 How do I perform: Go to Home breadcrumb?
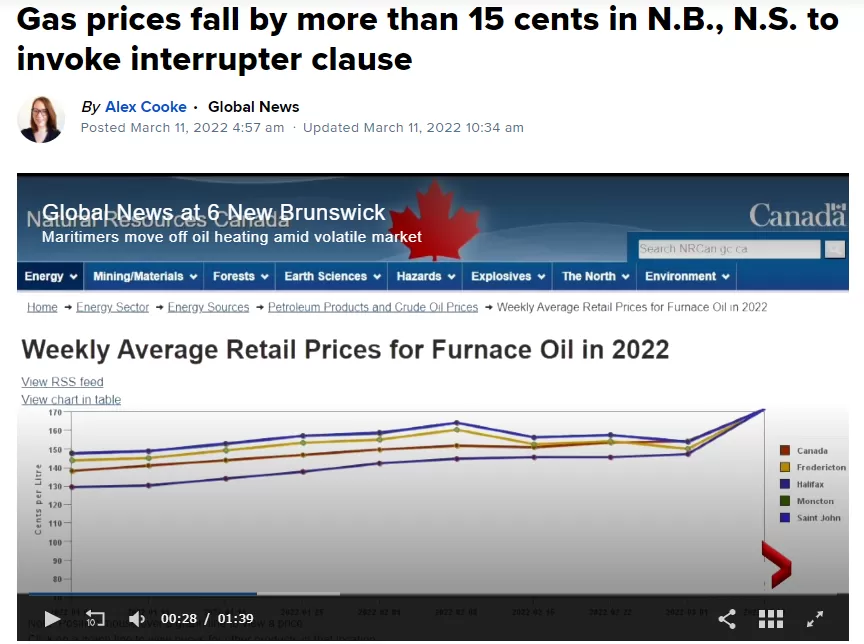tap(42, 307)
